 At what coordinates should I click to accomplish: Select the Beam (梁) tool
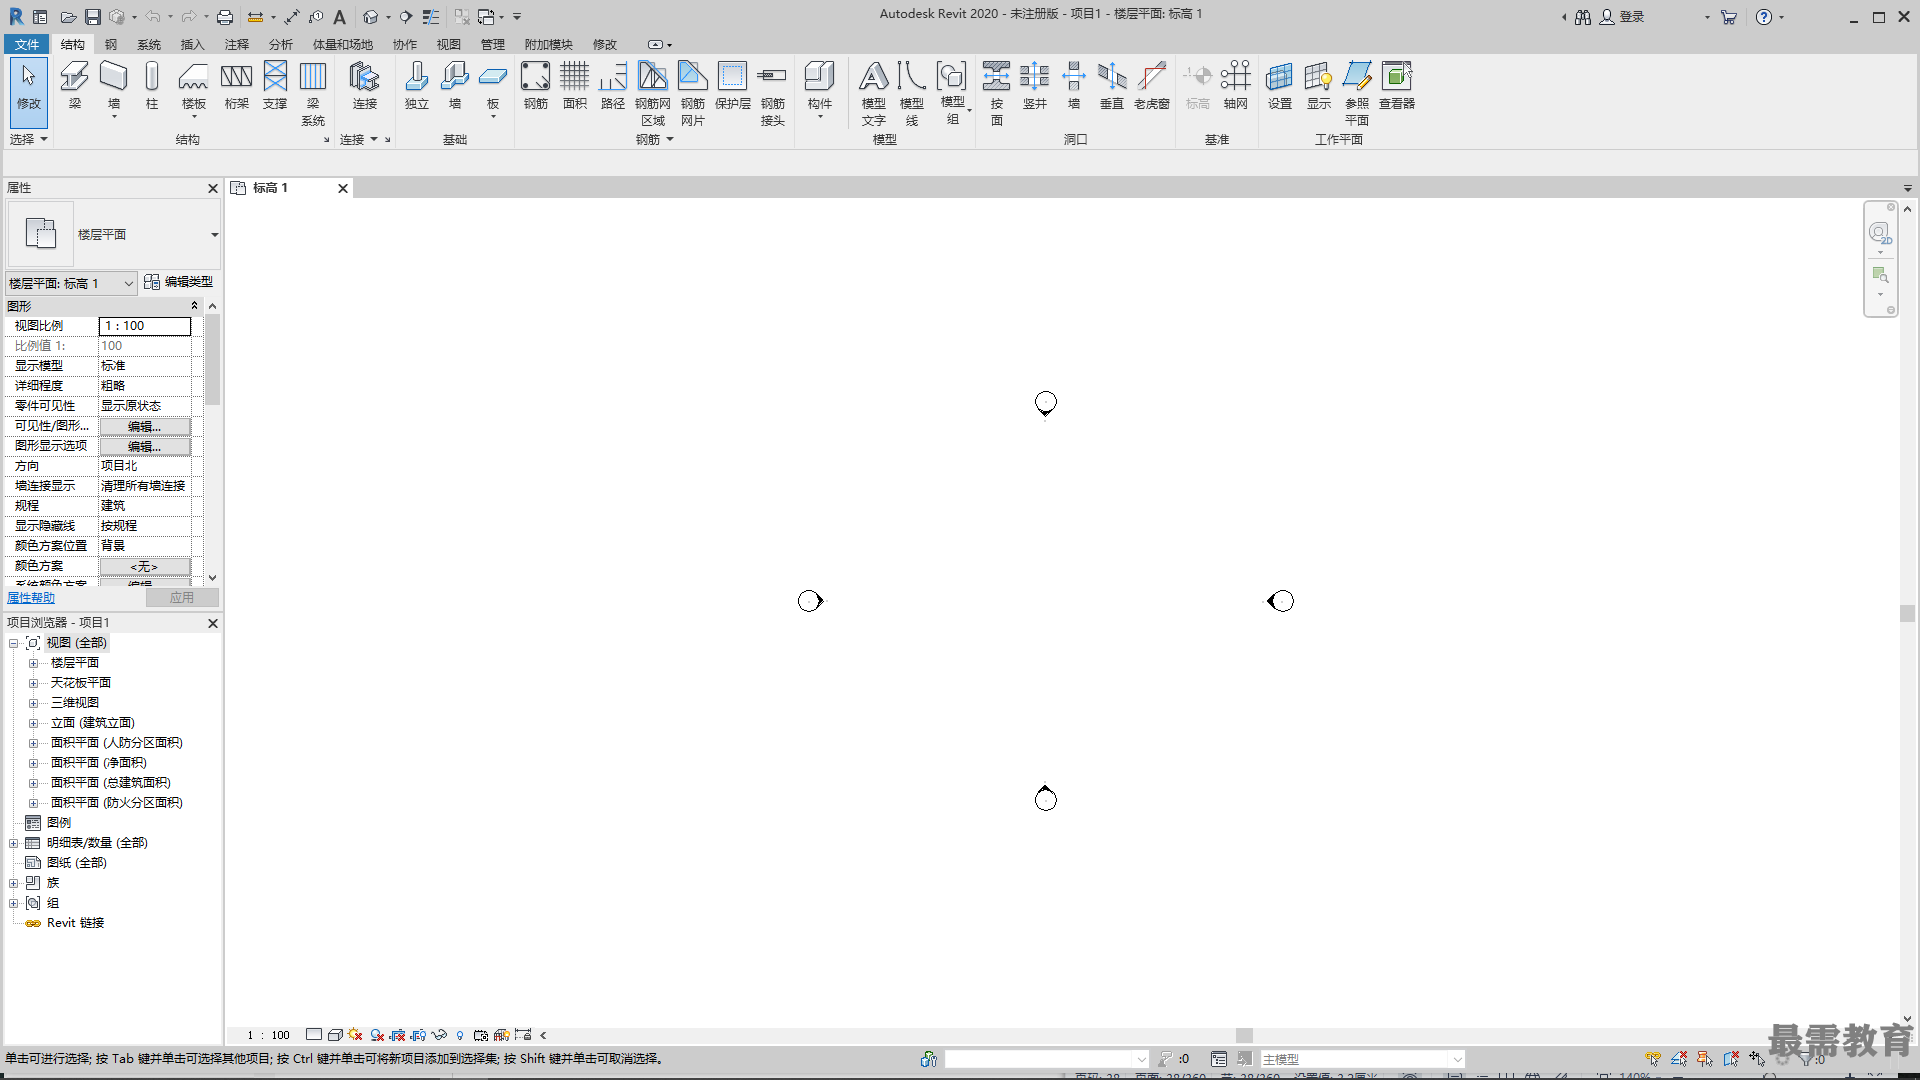tap(74, 86)
